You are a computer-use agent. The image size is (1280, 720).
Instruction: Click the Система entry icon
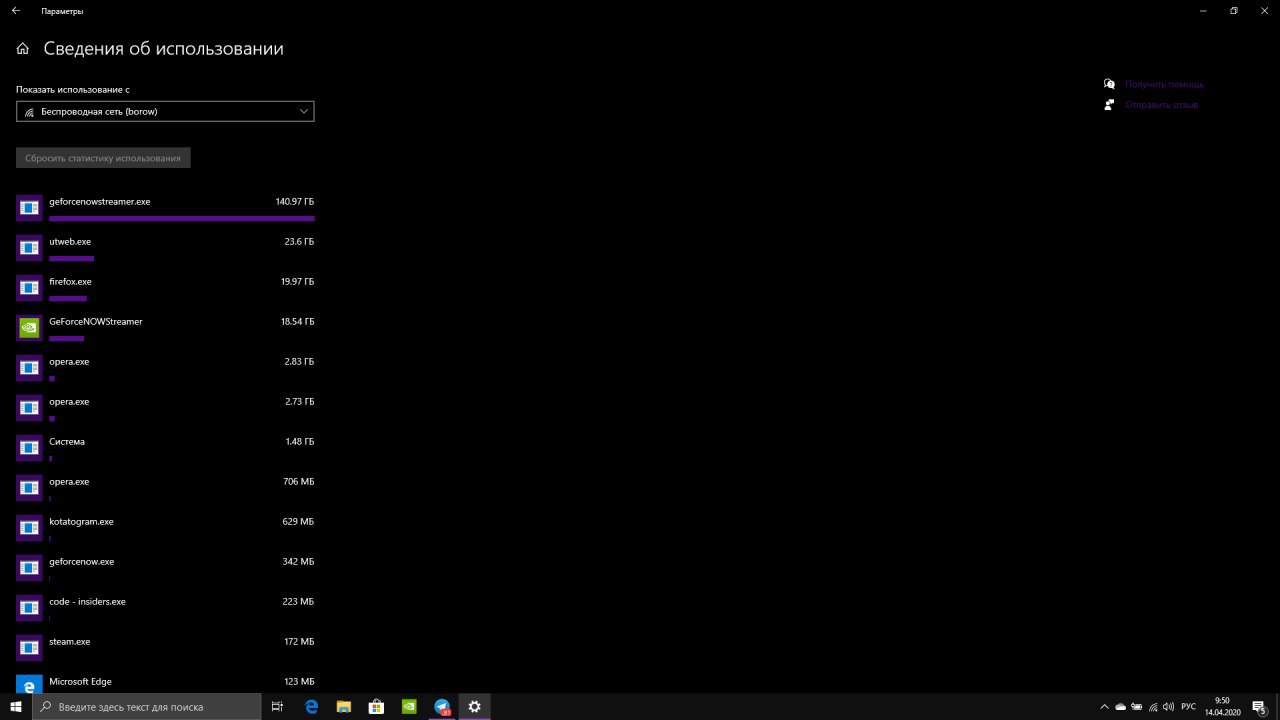pyautogui.click(x=29, y=448)
